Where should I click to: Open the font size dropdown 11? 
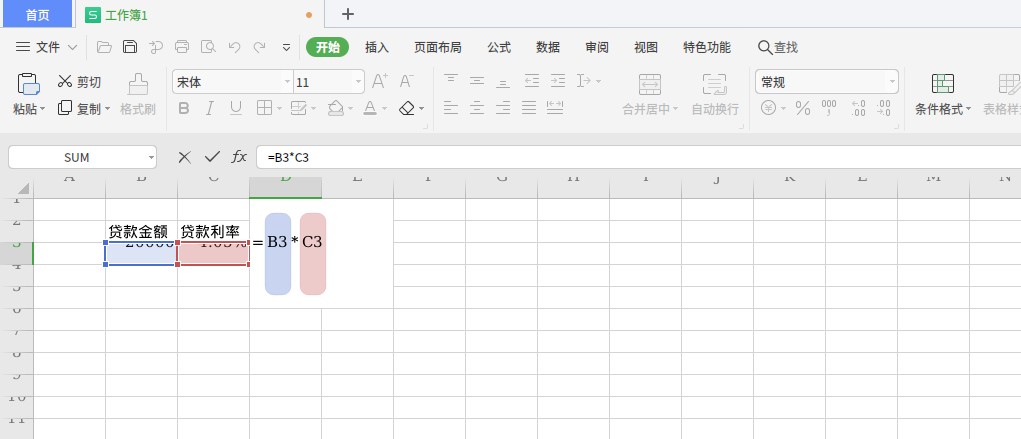[358, 82]
